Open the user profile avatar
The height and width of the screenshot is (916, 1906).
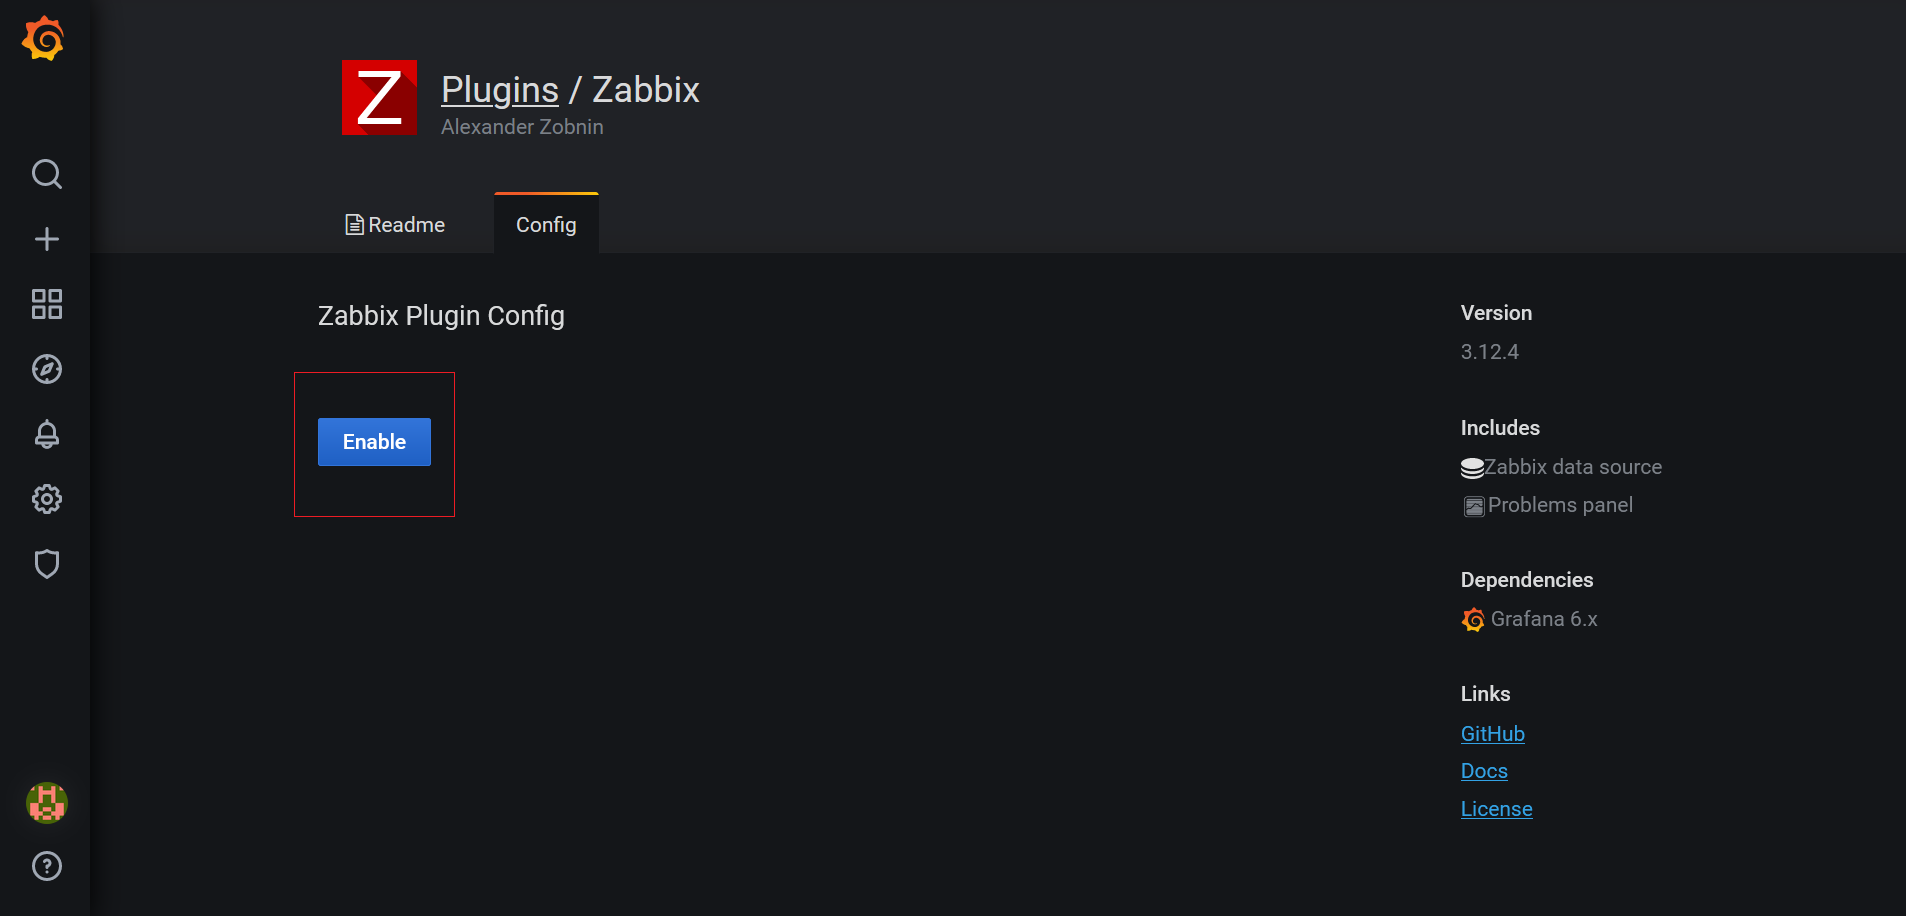[x=46, y=802]
